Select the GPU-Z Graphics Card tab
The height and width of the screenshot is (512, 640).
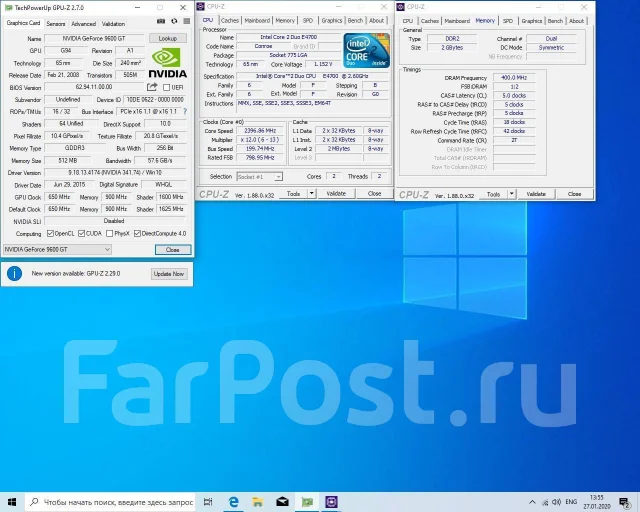click(x=23, y=23)
